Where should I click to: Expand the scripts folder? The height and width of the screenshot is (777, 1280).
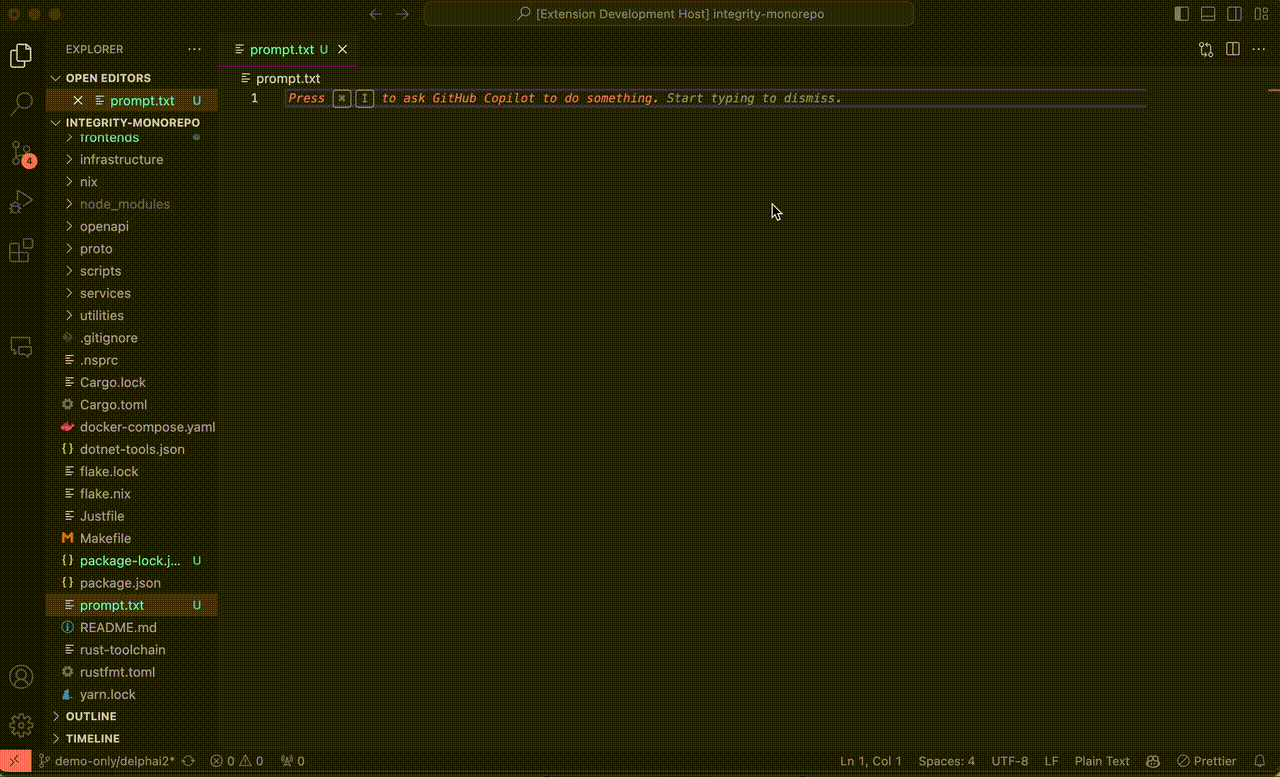click(x=131, y=271)
